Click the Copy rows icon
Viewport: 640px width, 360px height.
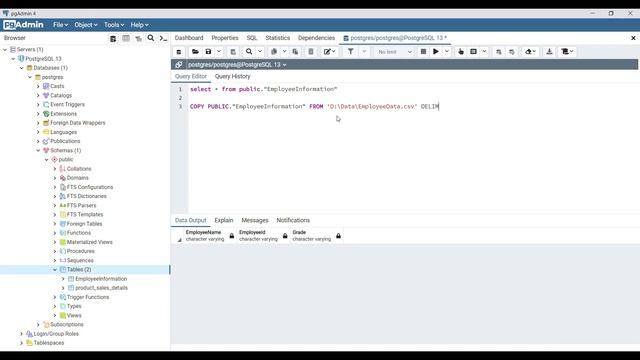coord(274,52)
